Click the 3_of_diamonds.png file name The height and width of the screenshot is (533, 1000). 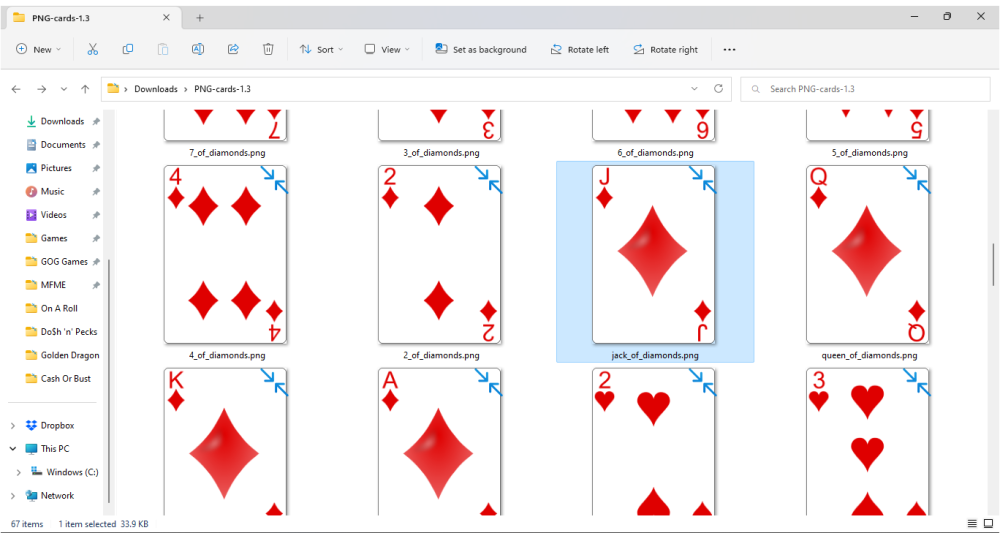click(x=441, y=153)
